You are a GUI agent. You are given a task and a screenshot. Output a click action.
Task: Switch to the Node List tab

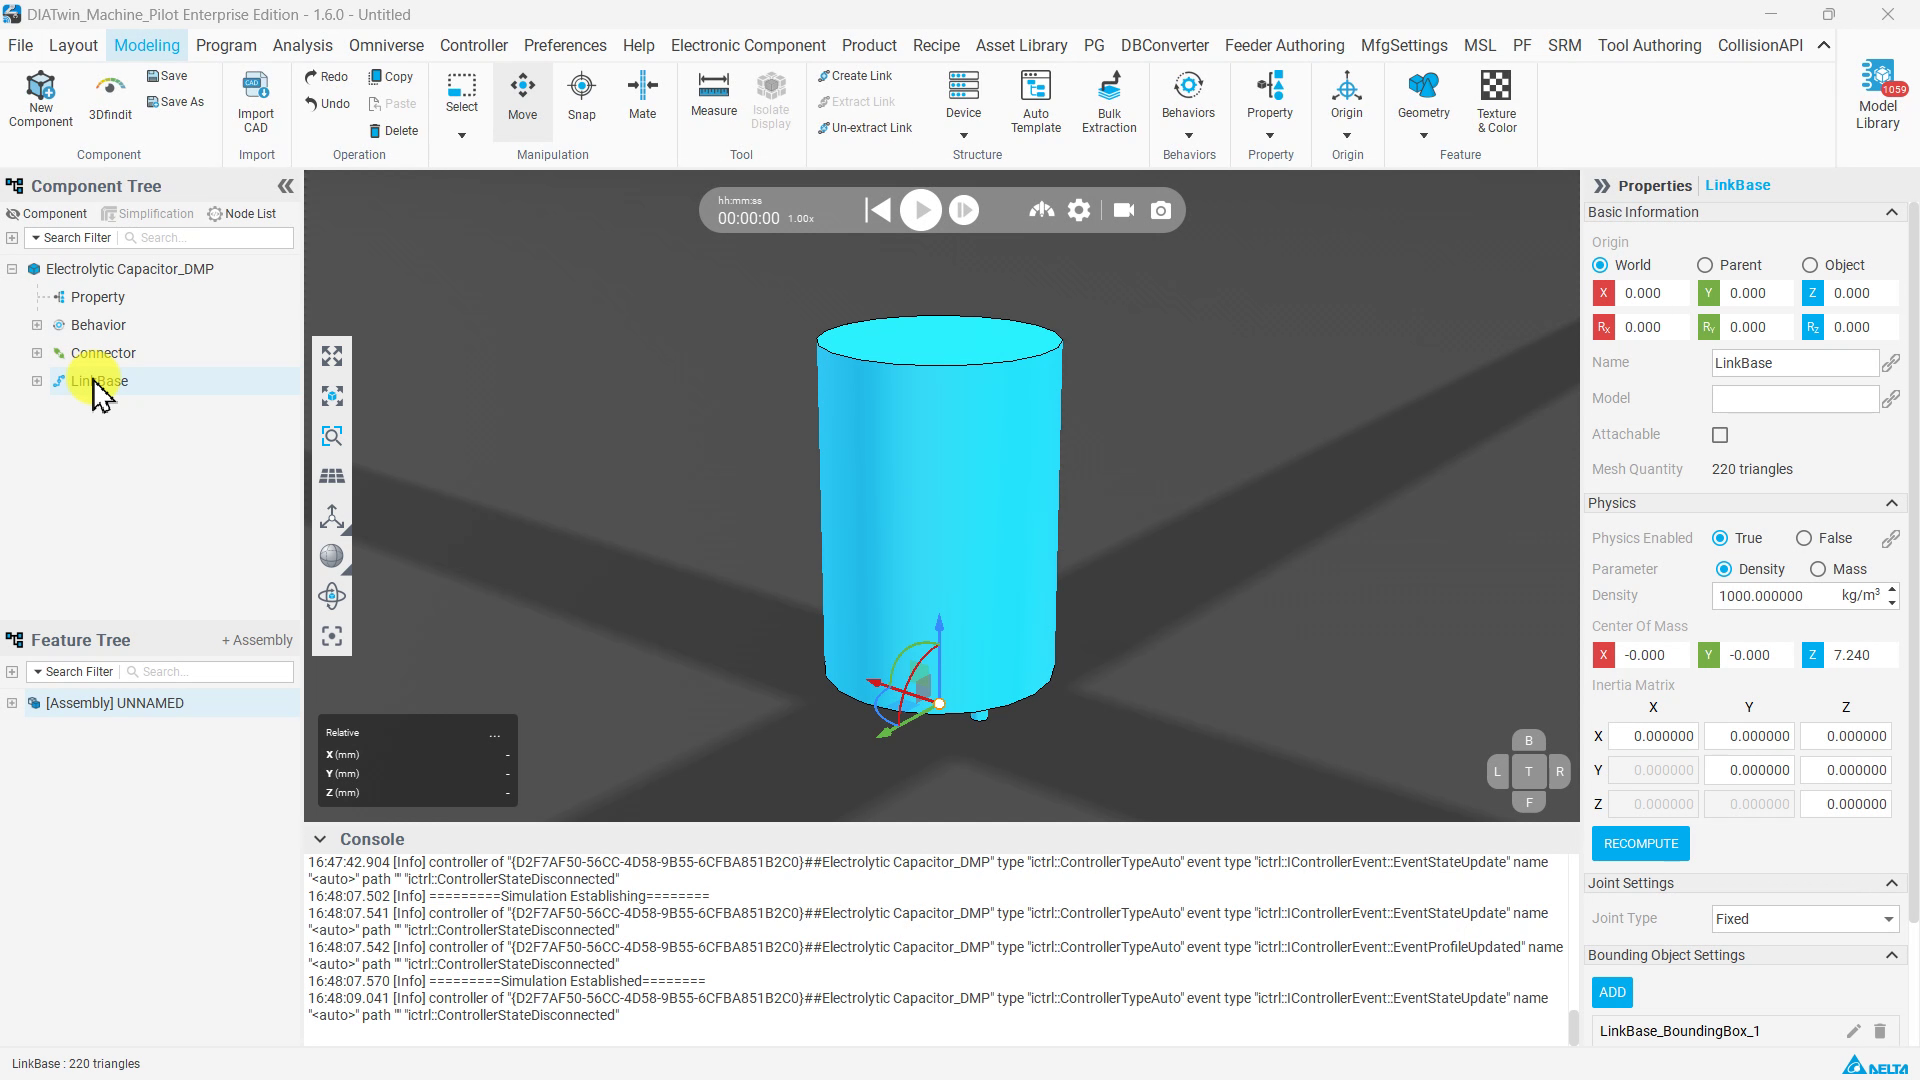click(x=242, y=214)
